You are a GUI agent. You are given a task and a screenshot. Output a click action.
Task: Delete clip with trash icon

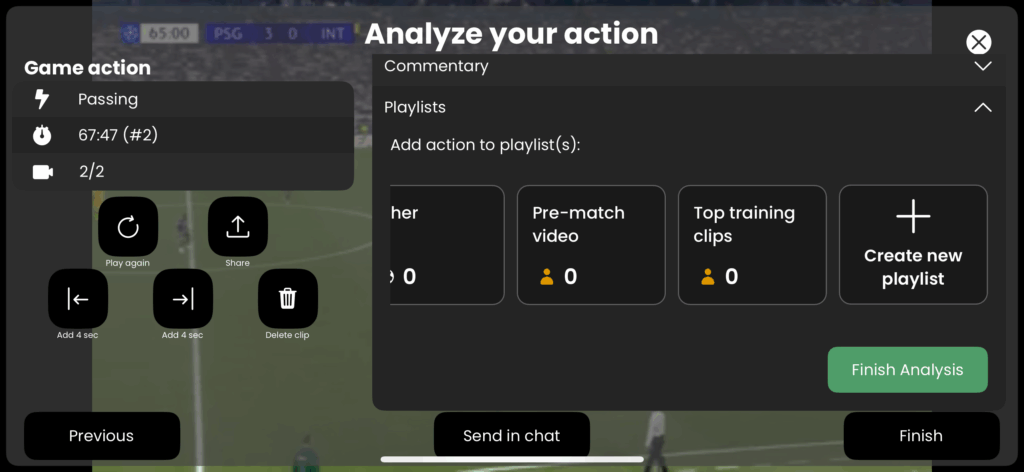[x=288, y=299]
